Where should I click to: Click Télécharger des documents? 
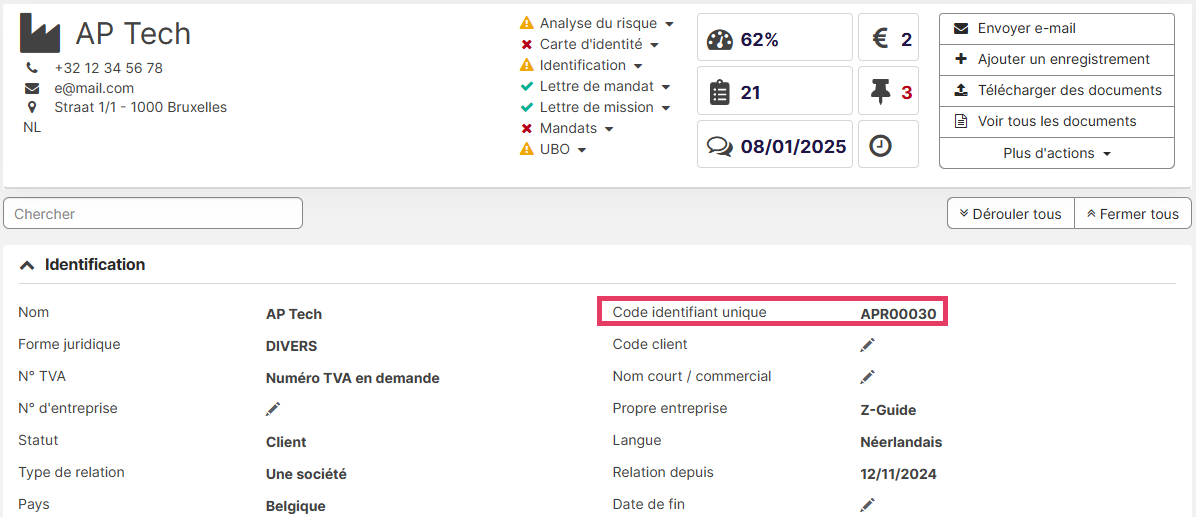(1057, 90)
